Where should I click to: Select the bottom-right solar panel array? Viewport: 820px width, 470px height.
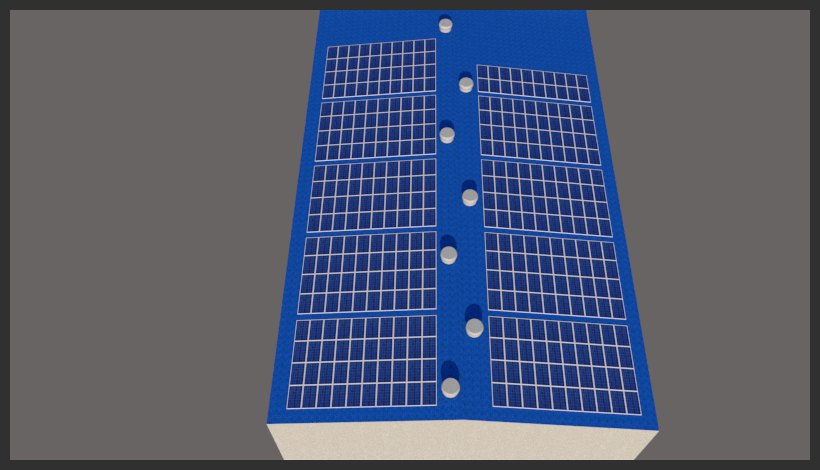tap(563, 365)
